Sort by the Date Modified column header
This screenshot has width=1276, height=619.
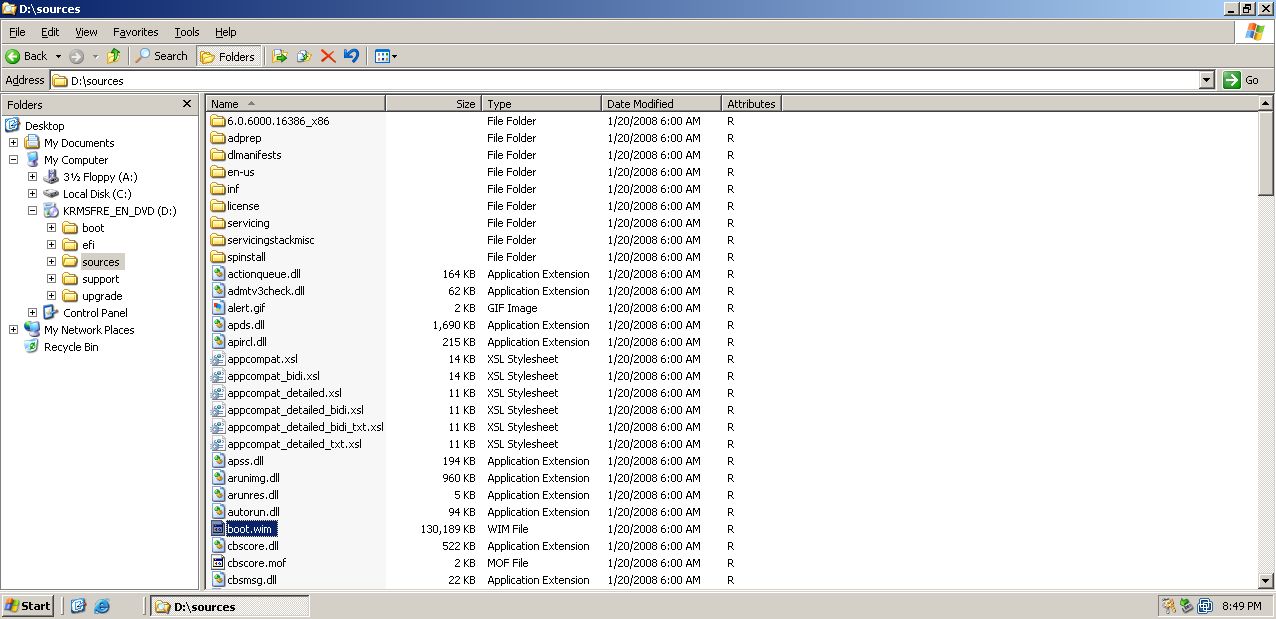661,103
